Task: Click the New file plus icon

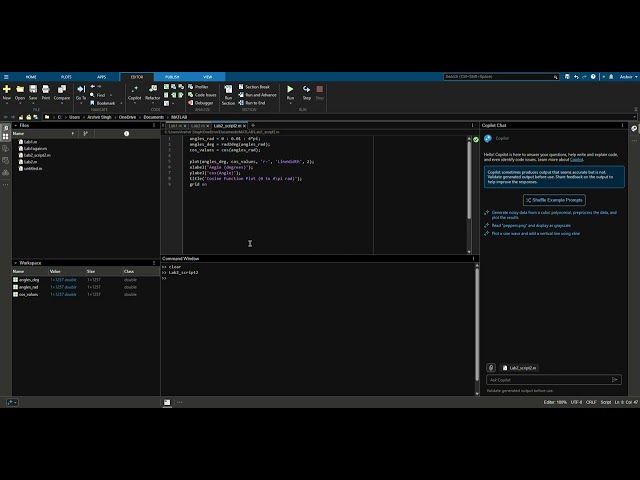Action: point(7,89)
